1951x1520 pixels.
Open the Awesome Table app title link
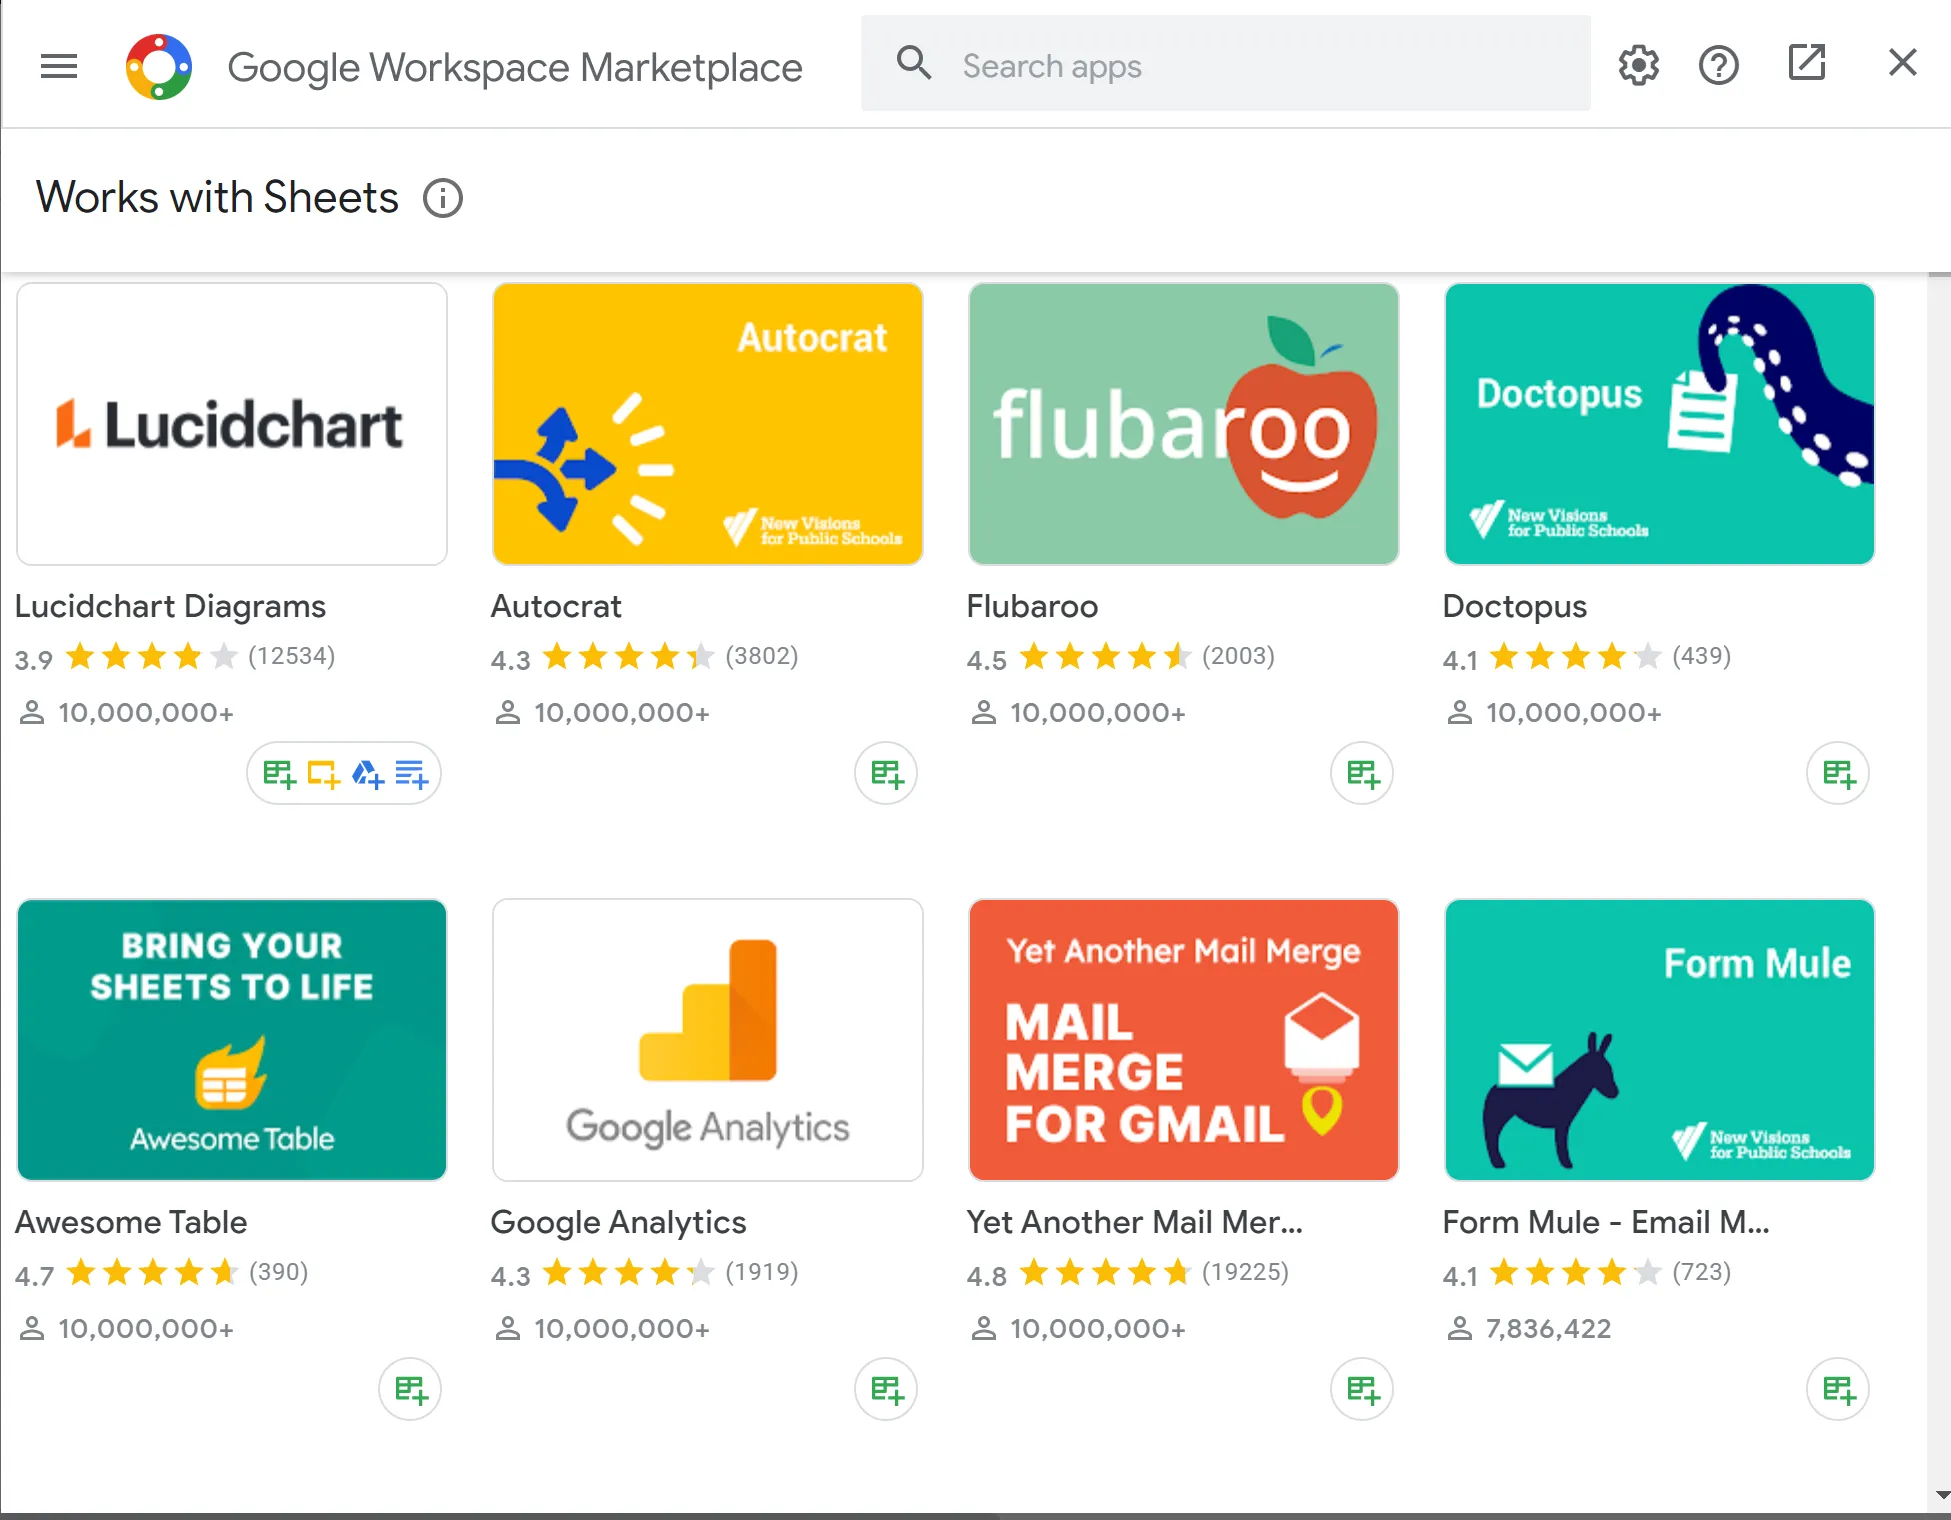[x=131, y=1222]
